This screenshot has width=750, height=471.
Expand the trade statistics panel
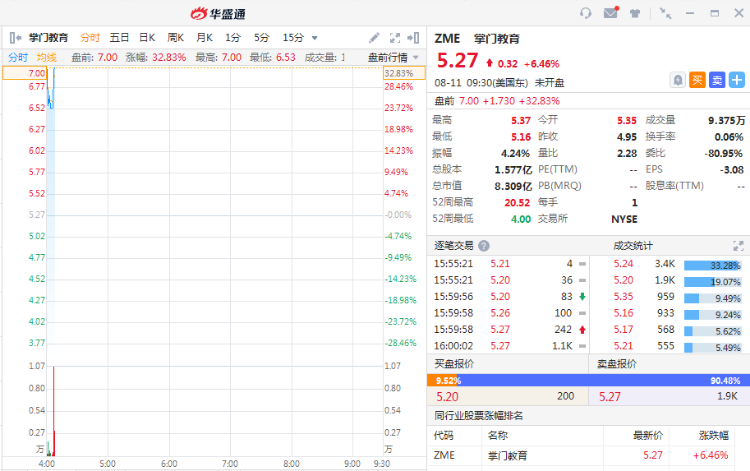pyautogui.click(x=738, y=246)
